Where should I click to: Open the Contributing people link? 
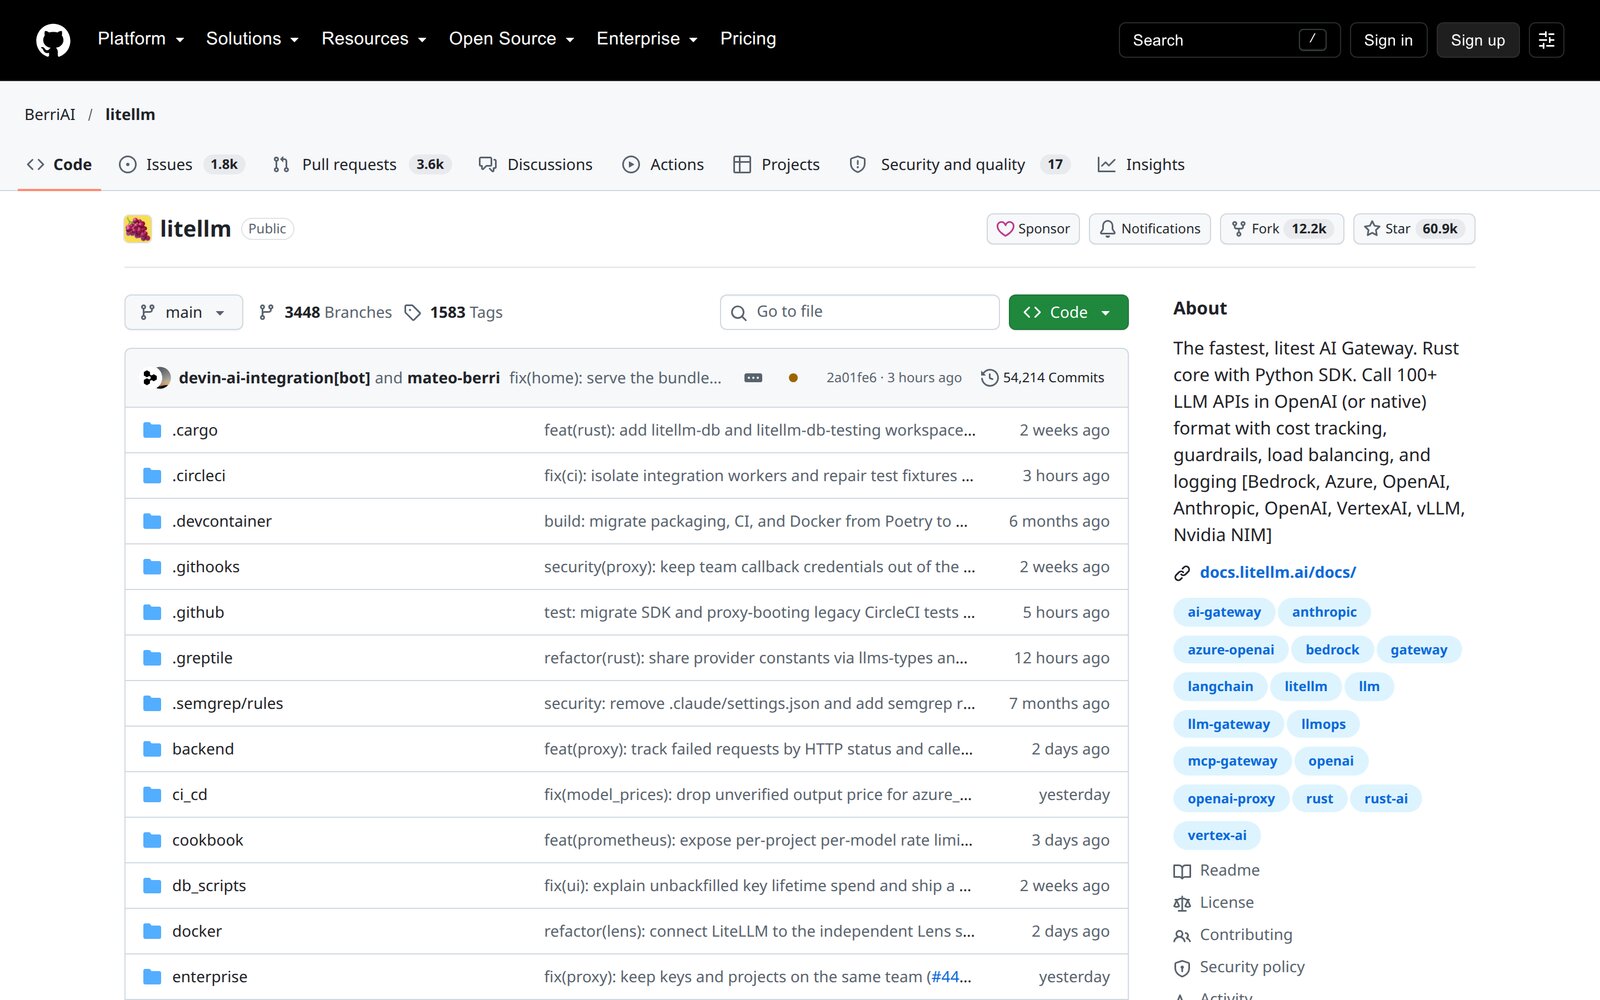point(1233,935)
